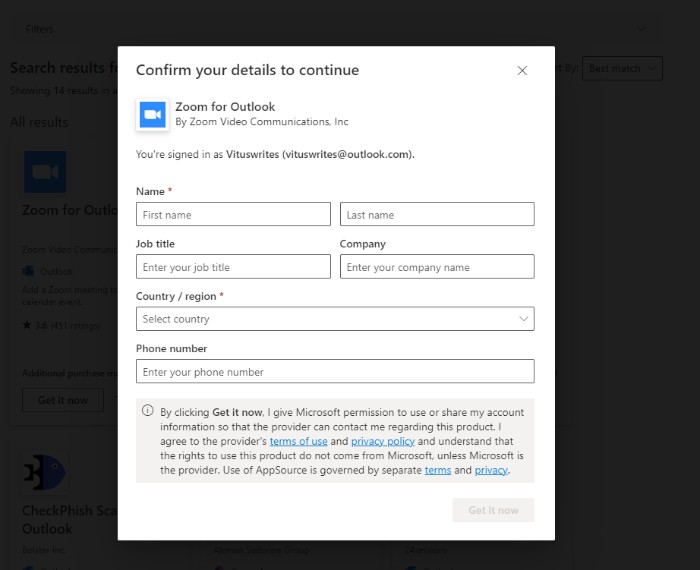Click the 'Country / region' label
The image size is (700, 570).
tap(176, 296)
